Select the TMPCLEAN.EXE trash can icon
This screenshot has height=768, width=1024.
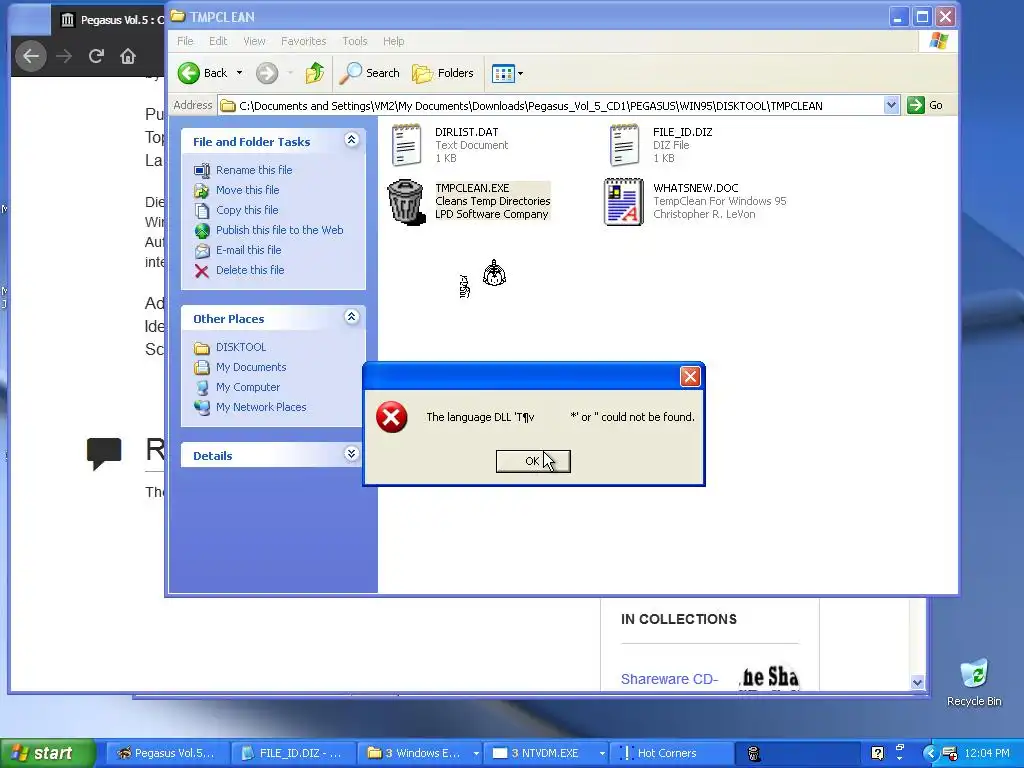tap(406, 202)
